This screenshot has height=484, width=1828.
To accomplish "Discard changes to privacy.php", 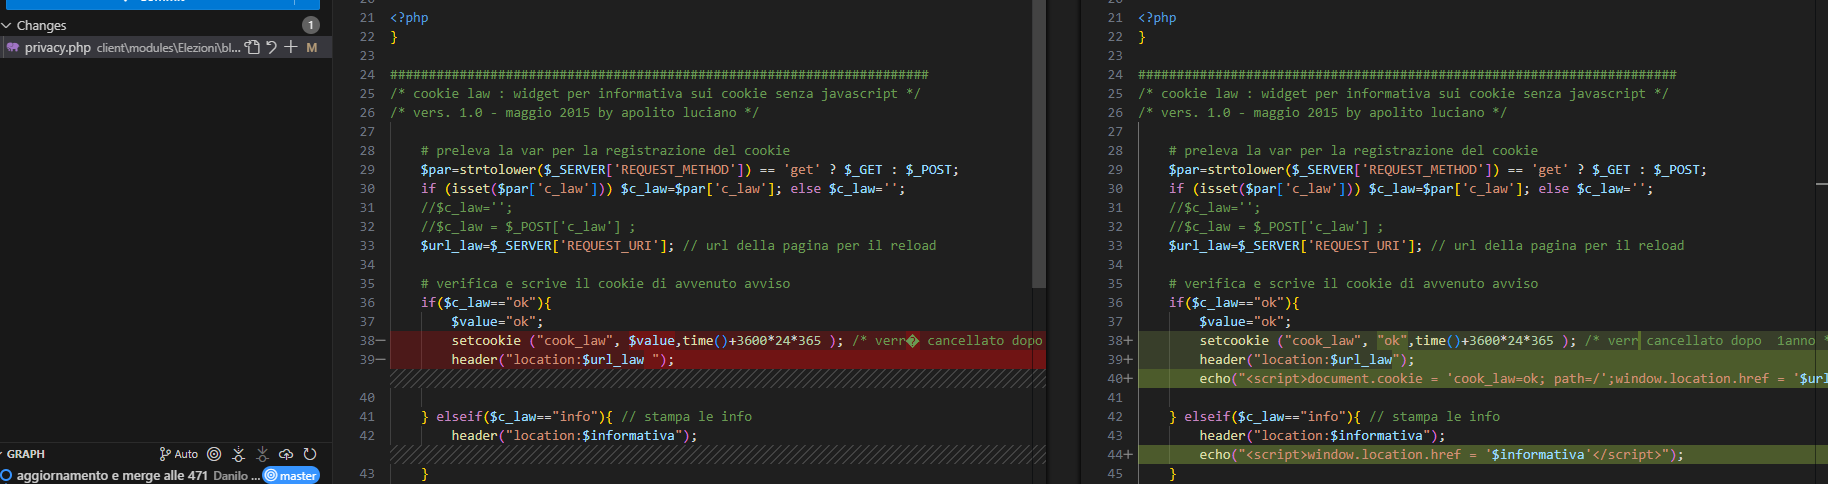I will [271, 47].
